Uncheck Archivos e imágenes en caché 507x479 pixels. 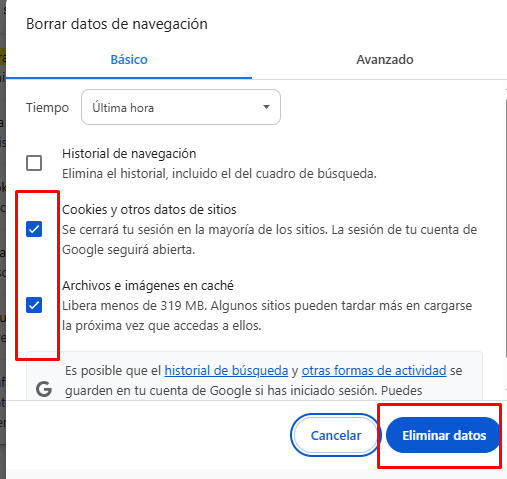point(34,305)
